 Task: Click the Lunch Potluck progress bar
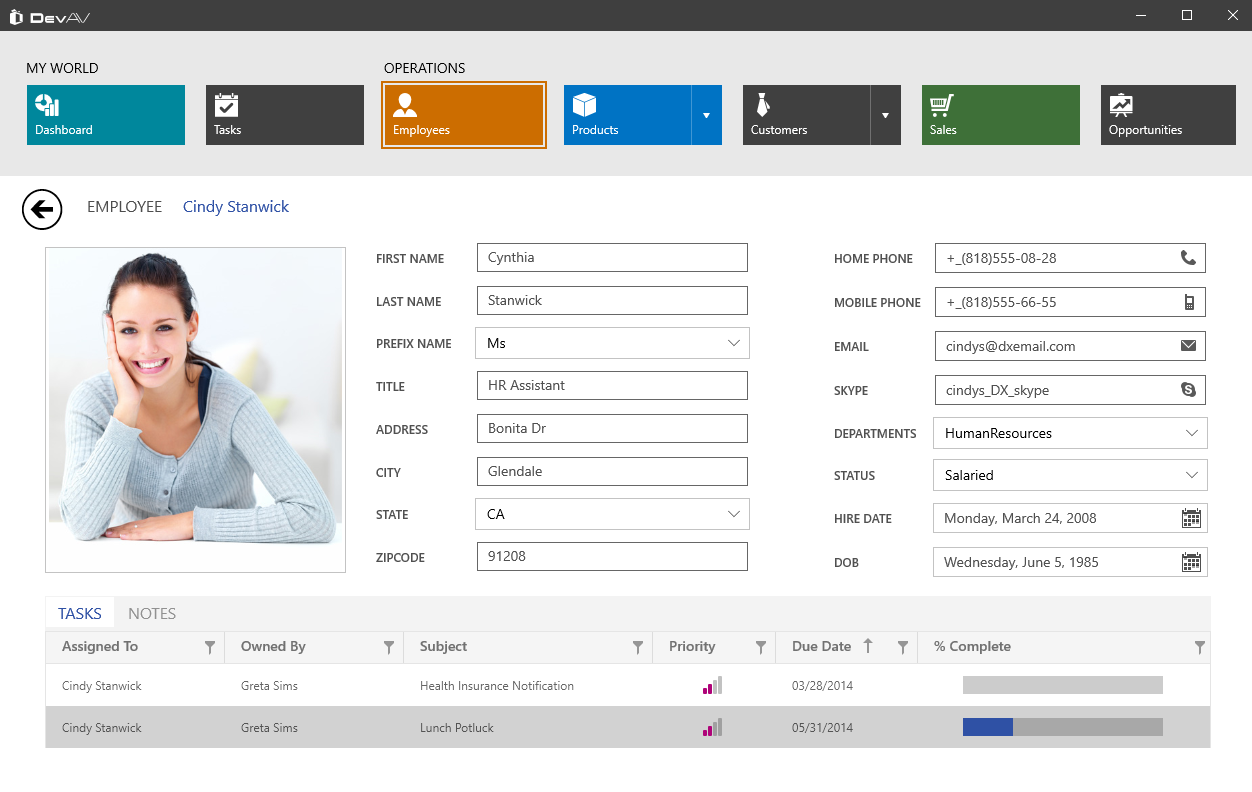(x=1062, y=727)
